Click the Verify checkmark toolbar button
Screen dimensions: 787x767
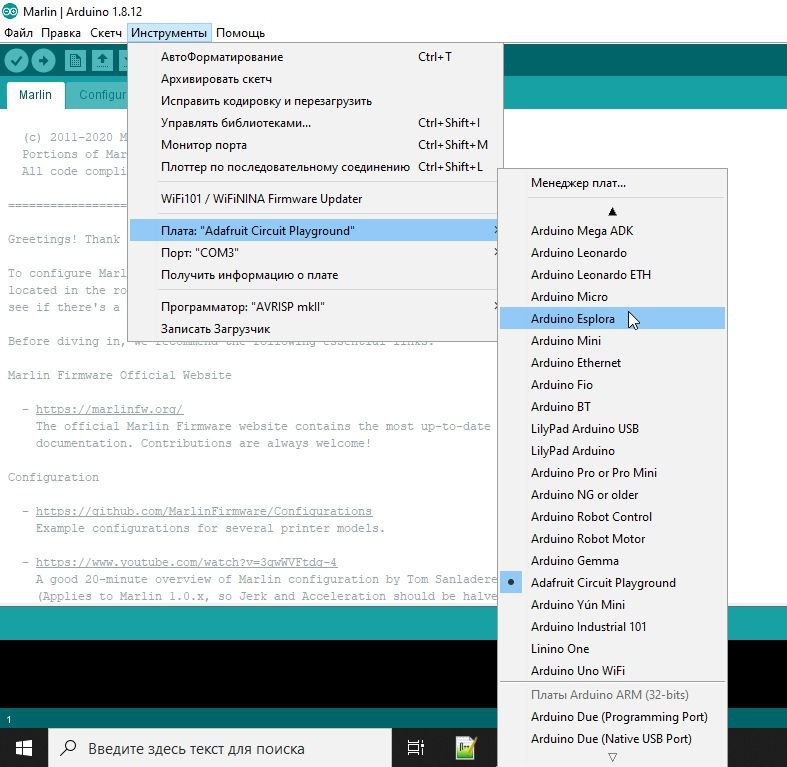[x=17, y=61]
